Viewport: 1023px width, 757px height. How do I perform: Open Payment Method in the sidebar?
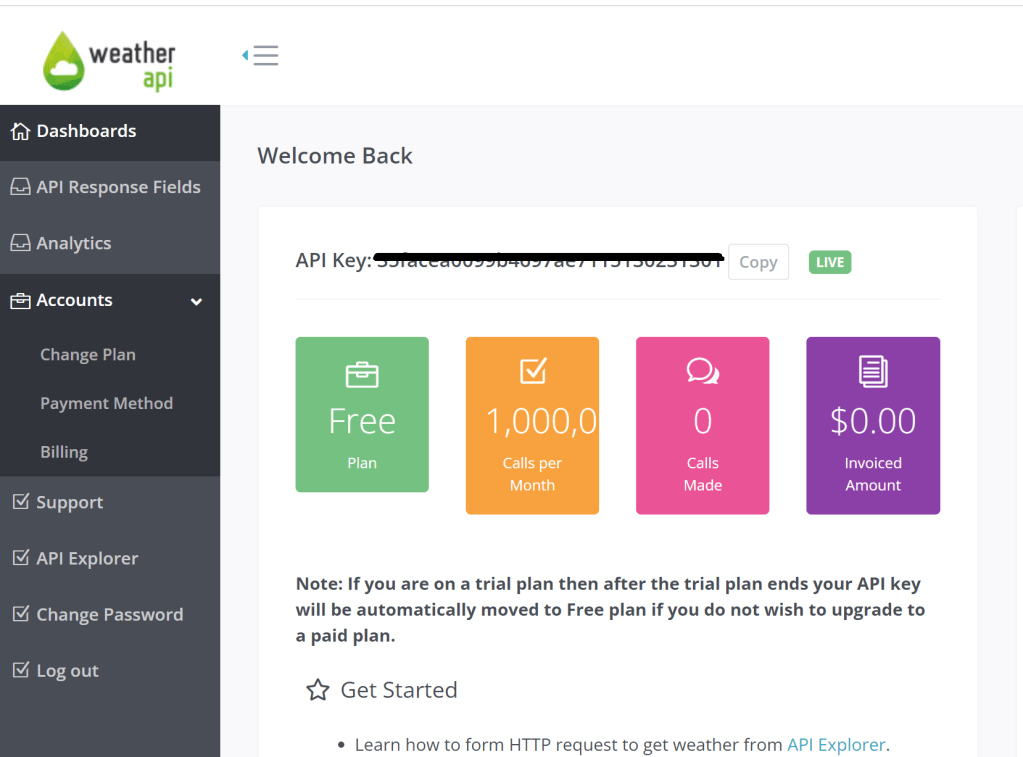click(x=106, y=403)
